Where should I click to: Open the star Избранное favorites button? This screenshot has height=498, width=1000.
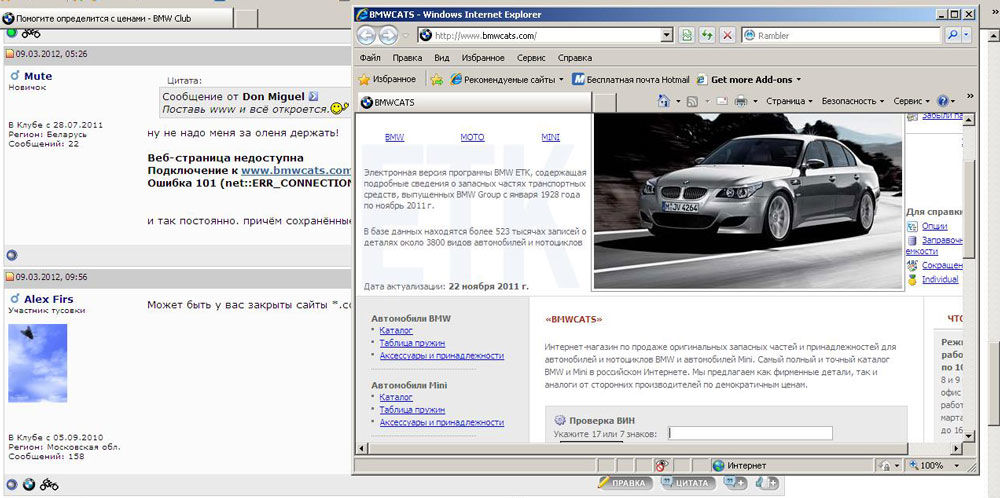click(387, 79)
